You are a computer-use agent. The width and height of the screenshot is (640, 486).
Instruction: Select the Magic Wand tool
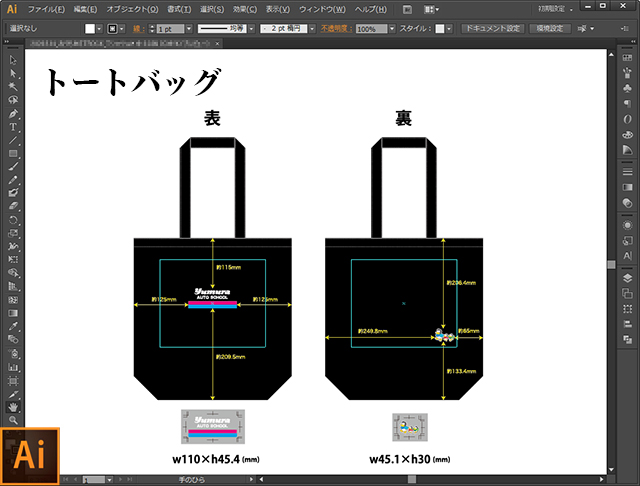(13, 87)
